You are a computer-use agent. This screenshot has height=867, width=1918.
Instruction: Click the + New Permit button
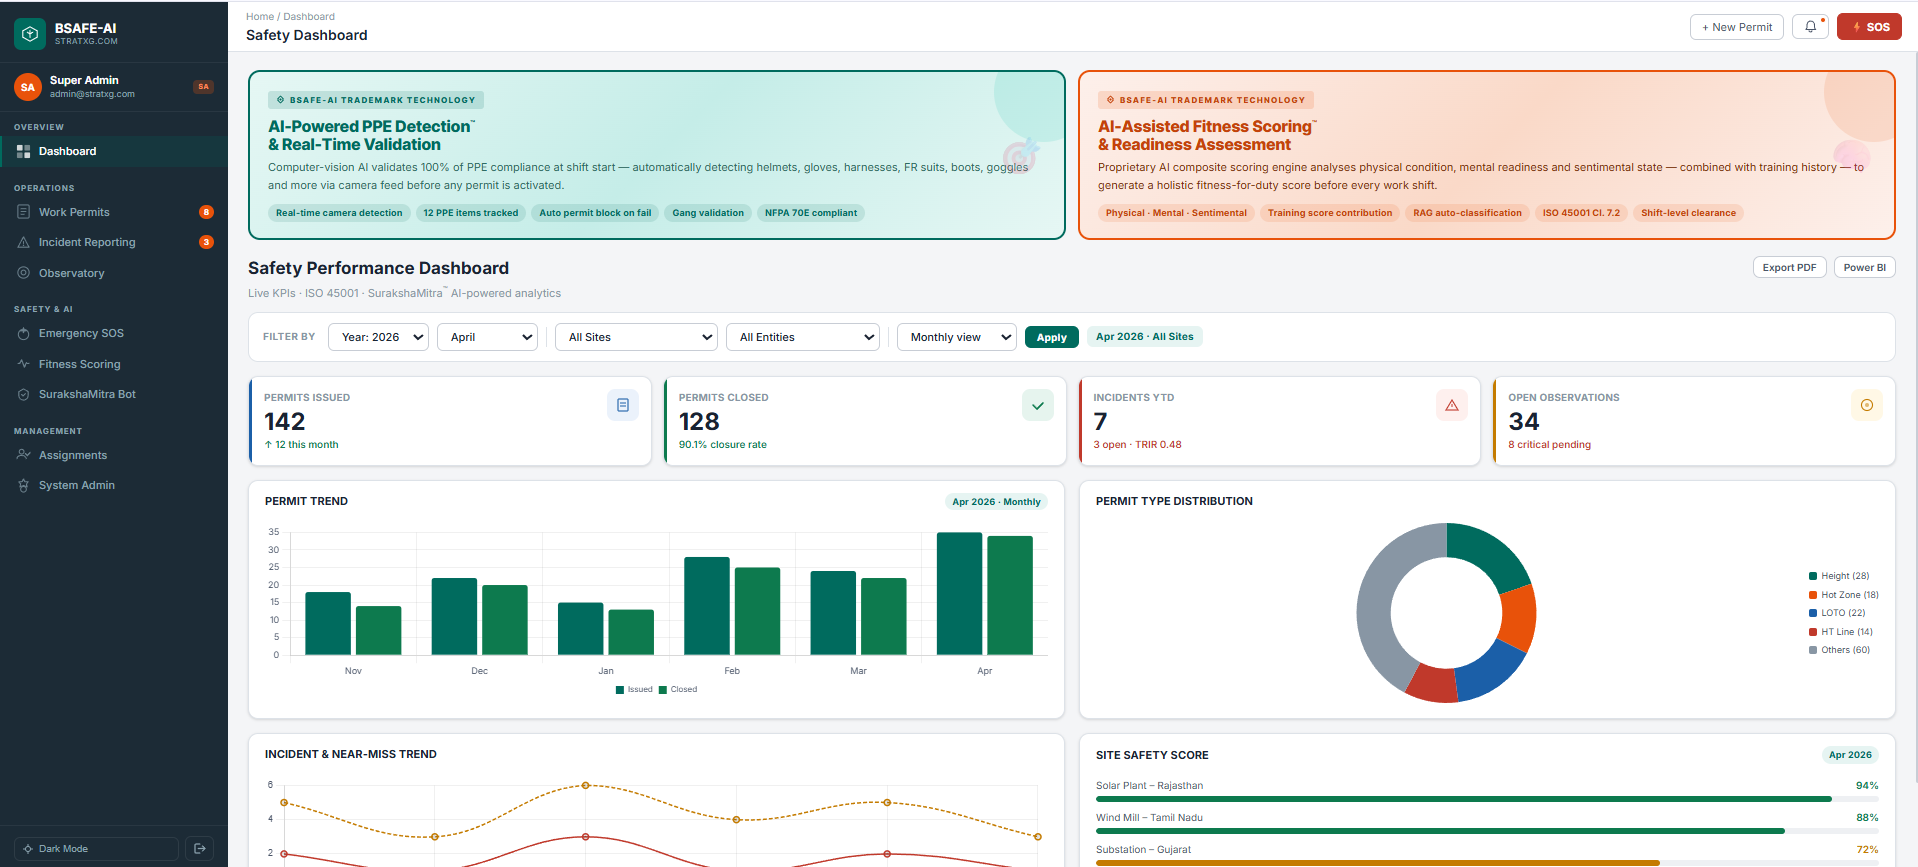(x=1737, y=27)
